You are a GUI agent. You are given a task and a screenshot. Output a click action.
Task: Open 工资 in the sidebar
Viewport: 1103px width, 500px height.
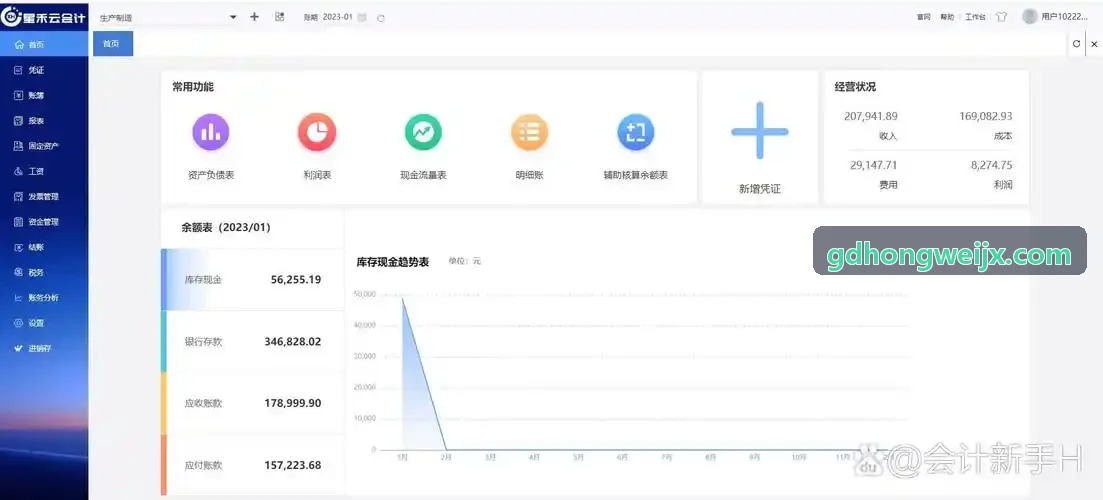44,172
